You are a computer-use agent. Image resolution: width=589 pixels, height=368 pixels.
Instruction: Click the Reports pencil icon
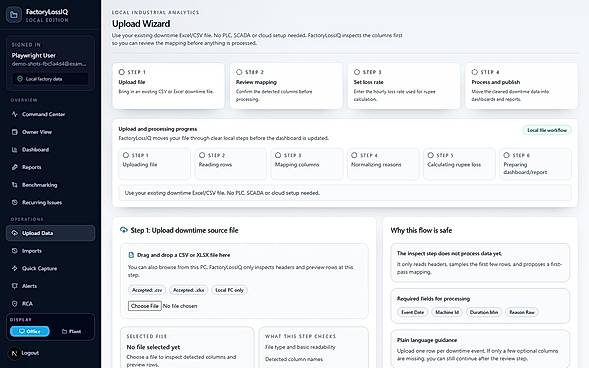coord(15,167)
